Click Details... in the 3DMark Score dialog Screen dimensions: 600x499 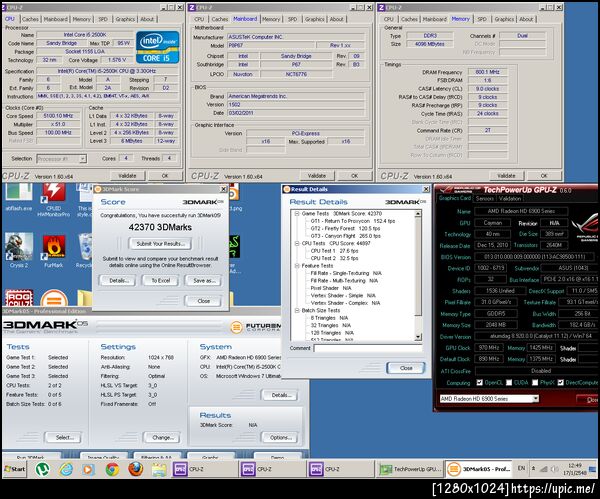[119, 280]
